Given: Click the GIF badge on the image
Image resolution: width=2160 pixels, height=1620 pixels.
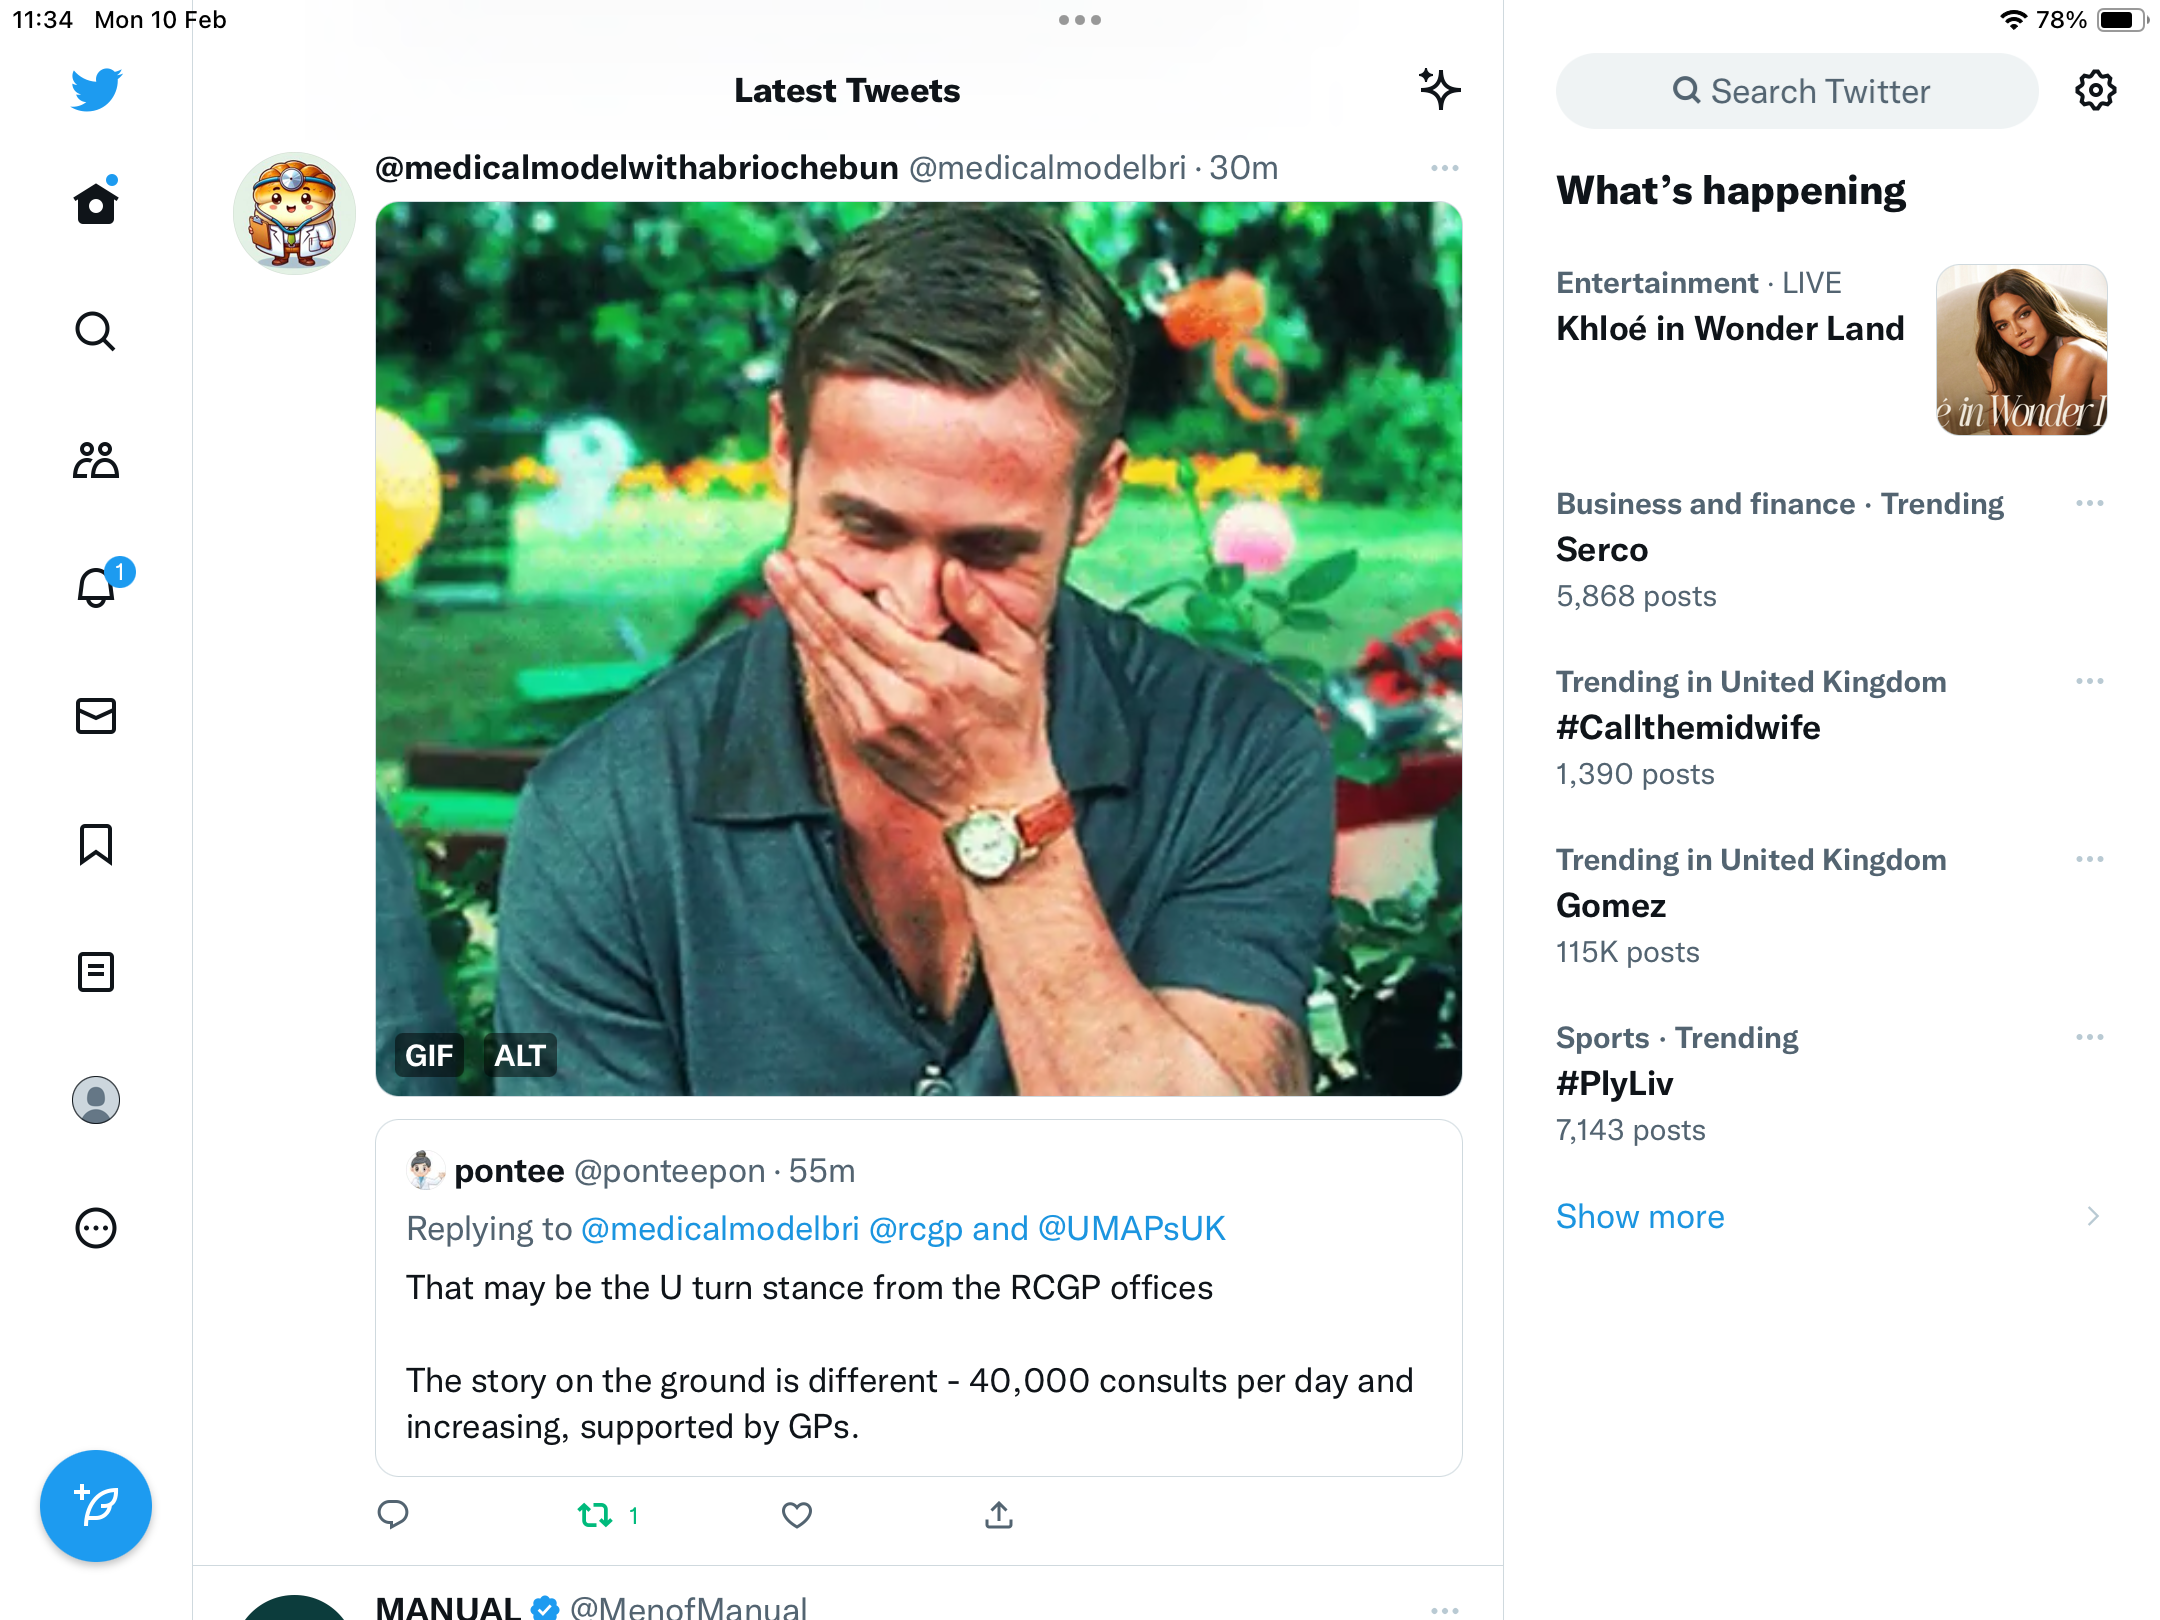Looking at the screenshot, I should [429, 1055].
